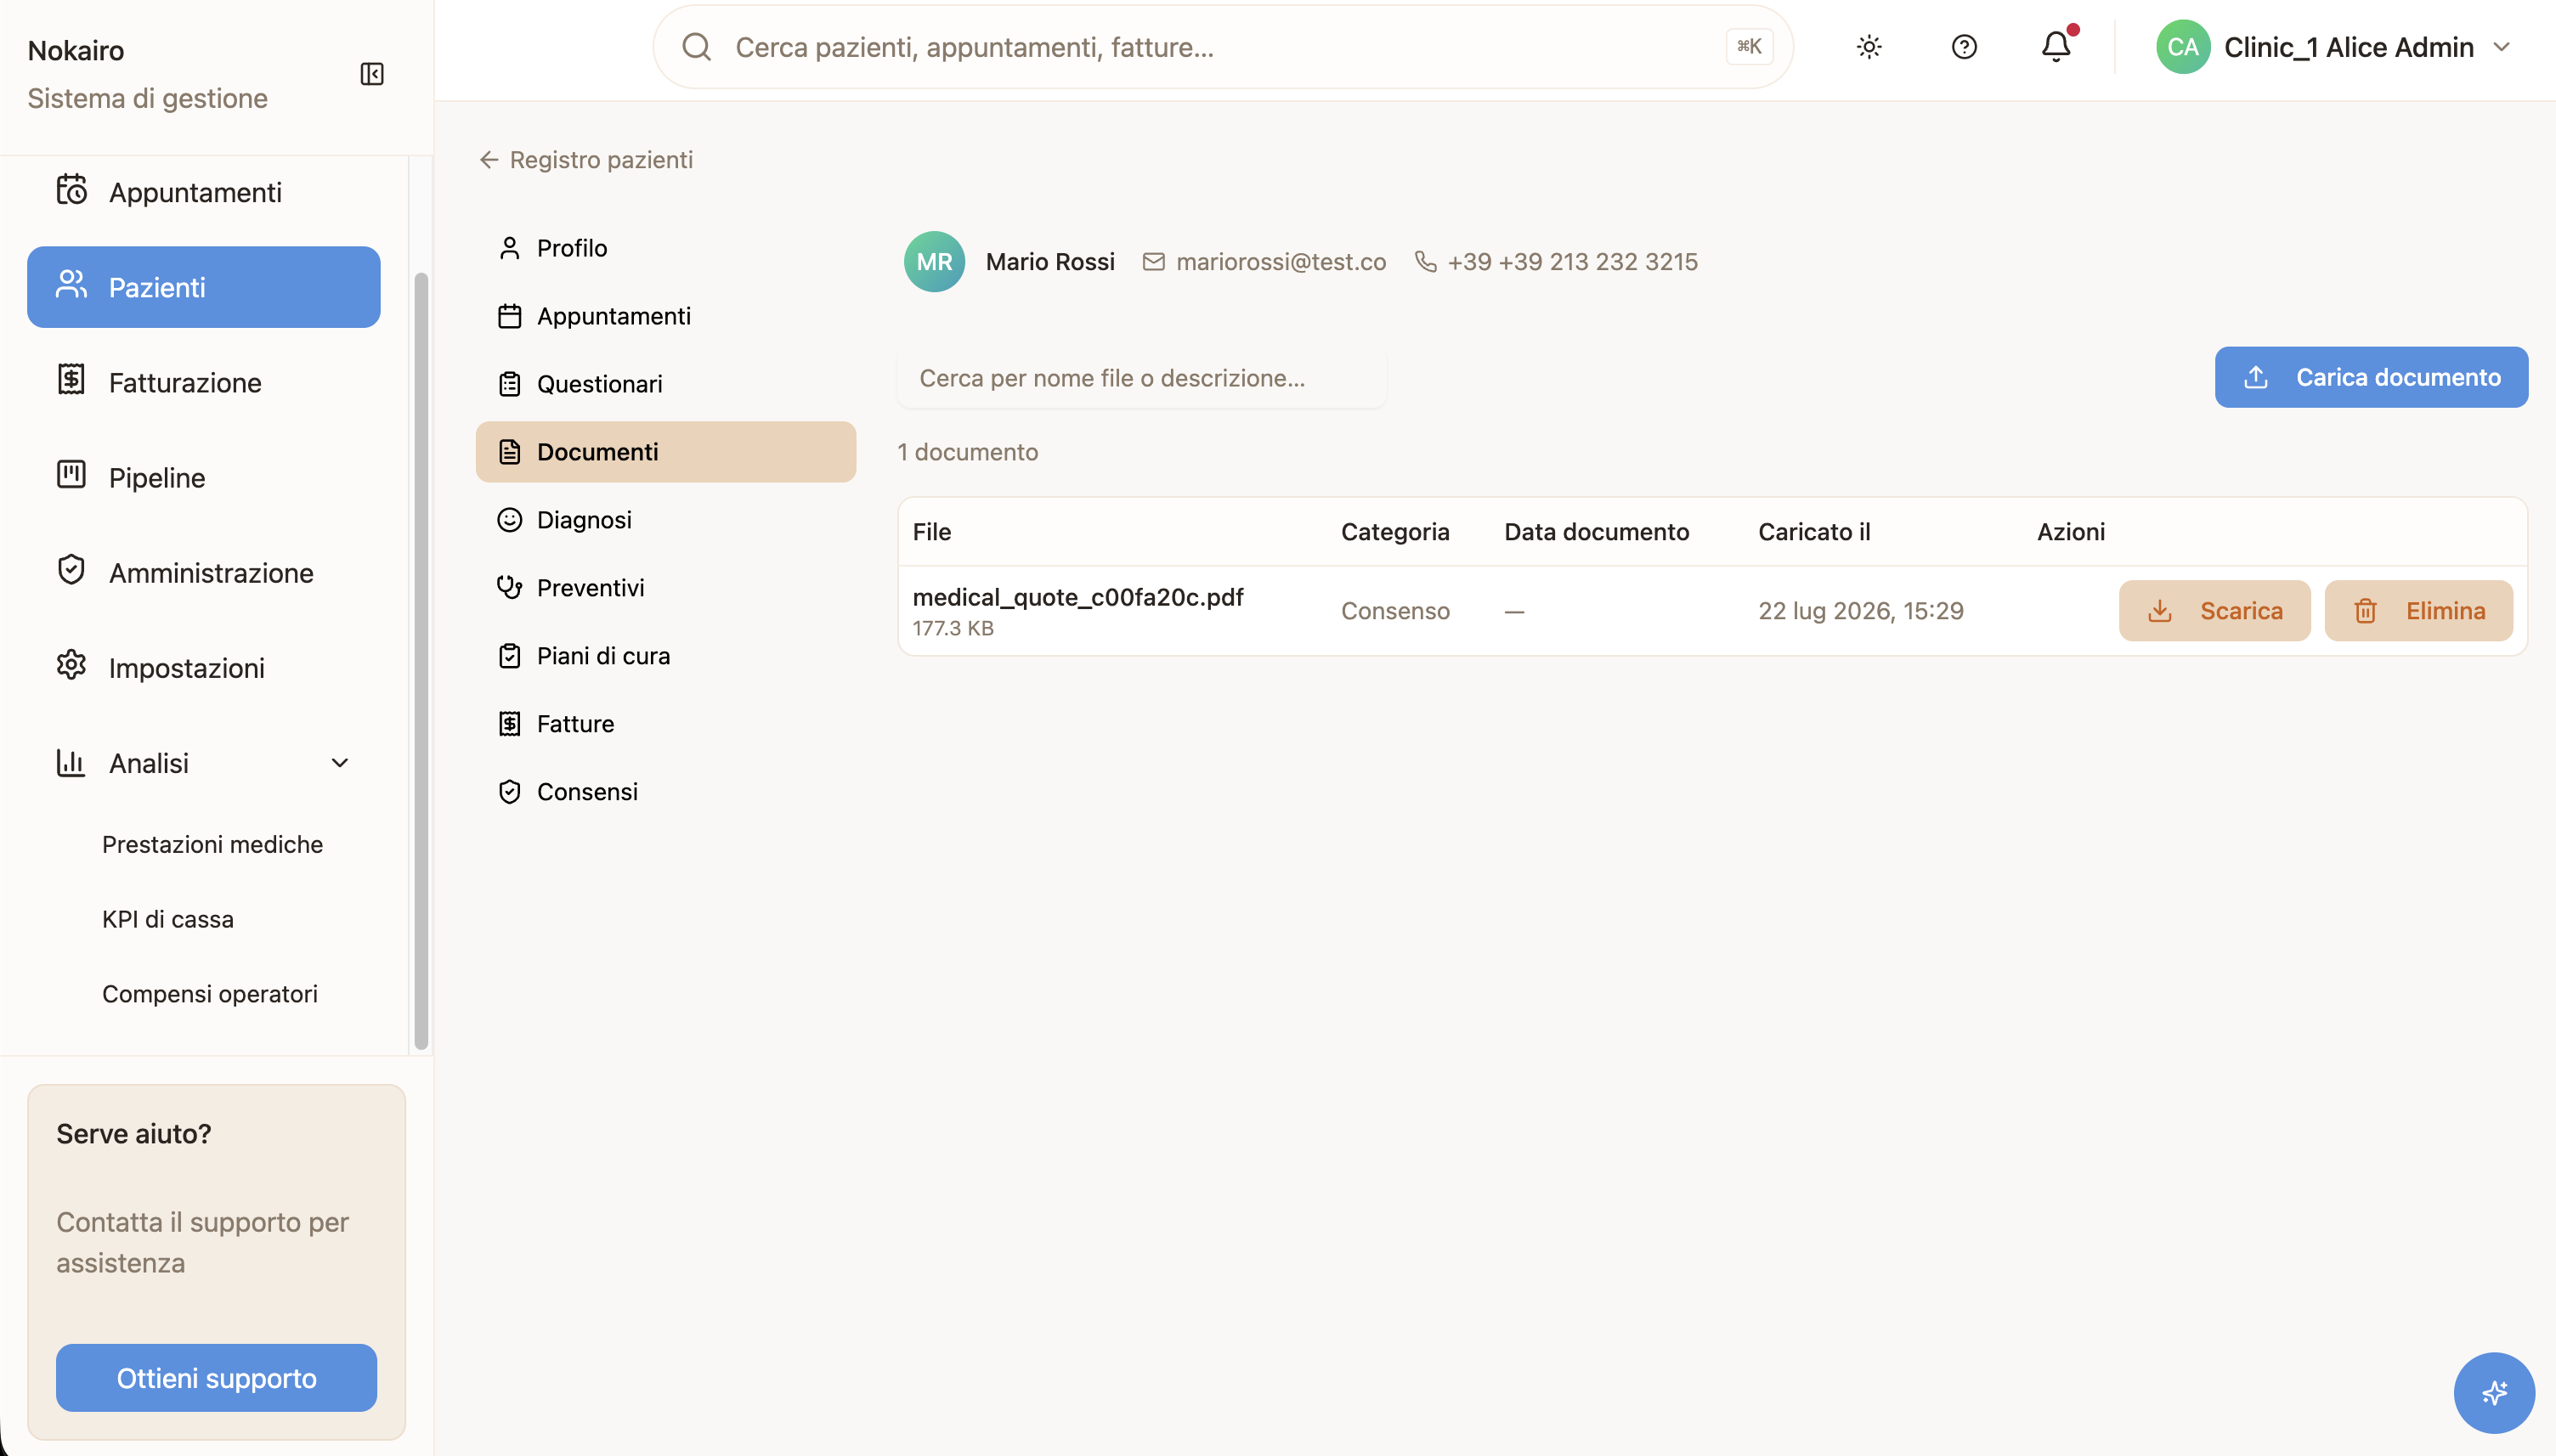This screenshot has height=1456, width=2556.
Task: Click the Categoria column header
Action: pos(1395,532)
